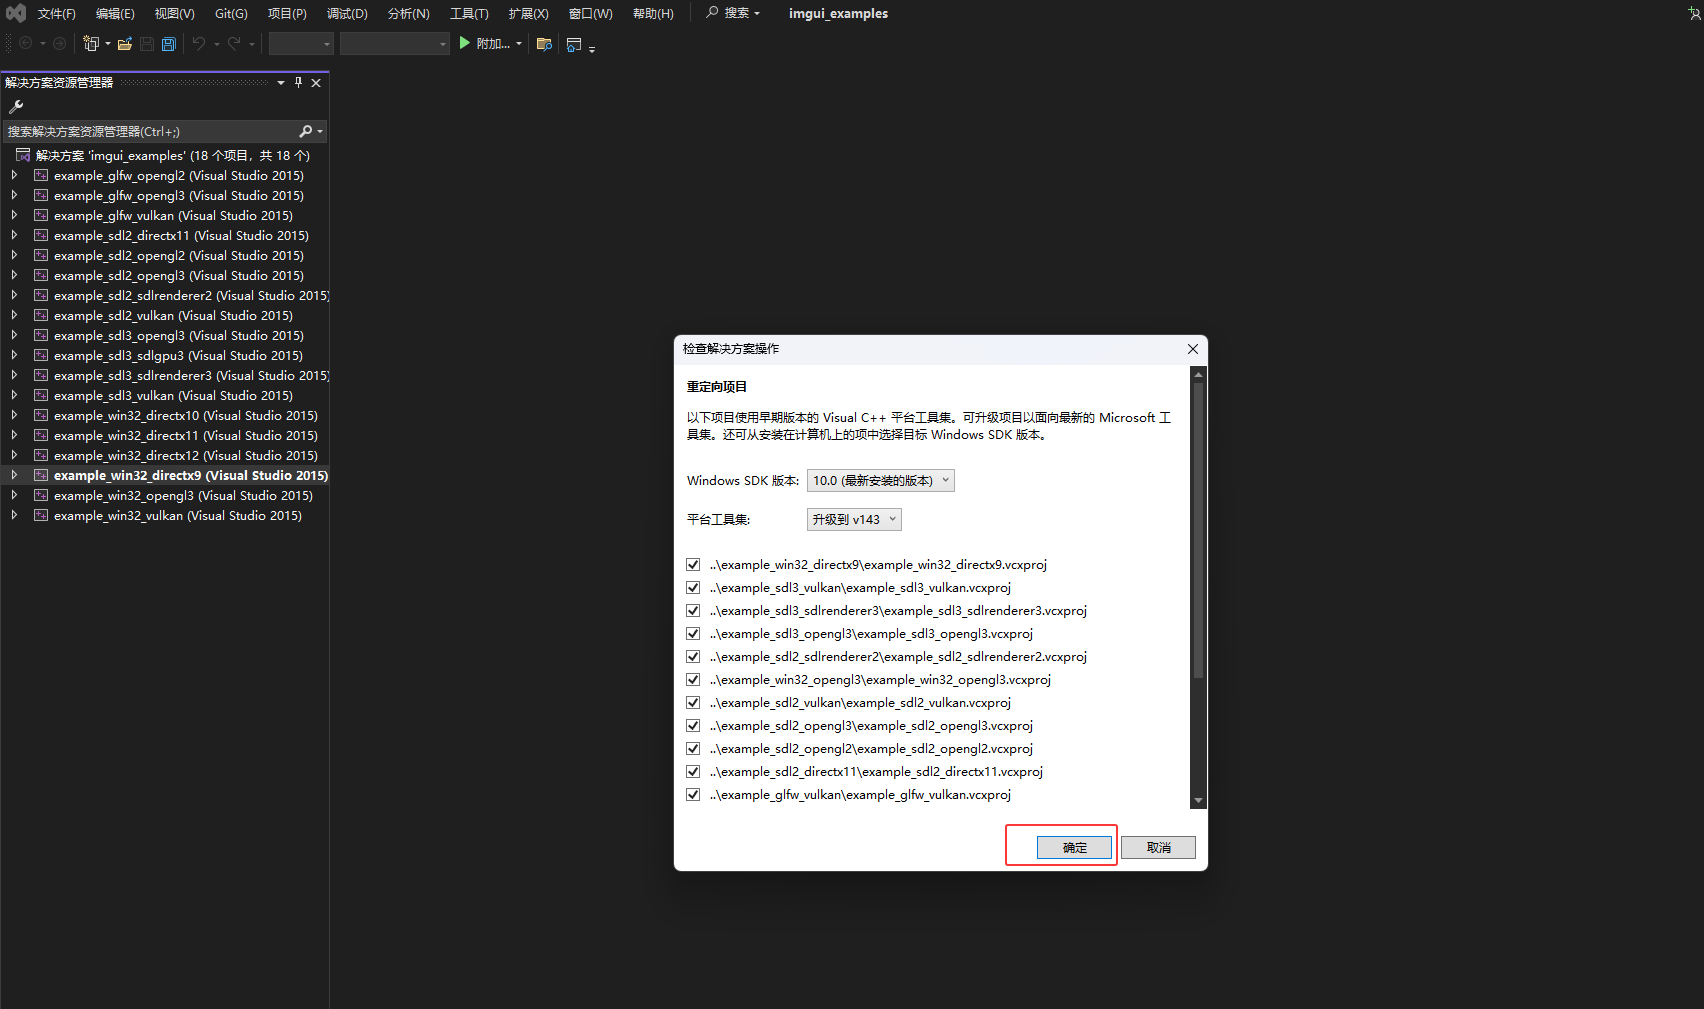Open the 文件(F) menu
This screenshot has height=1009, width=1704.
56,14
